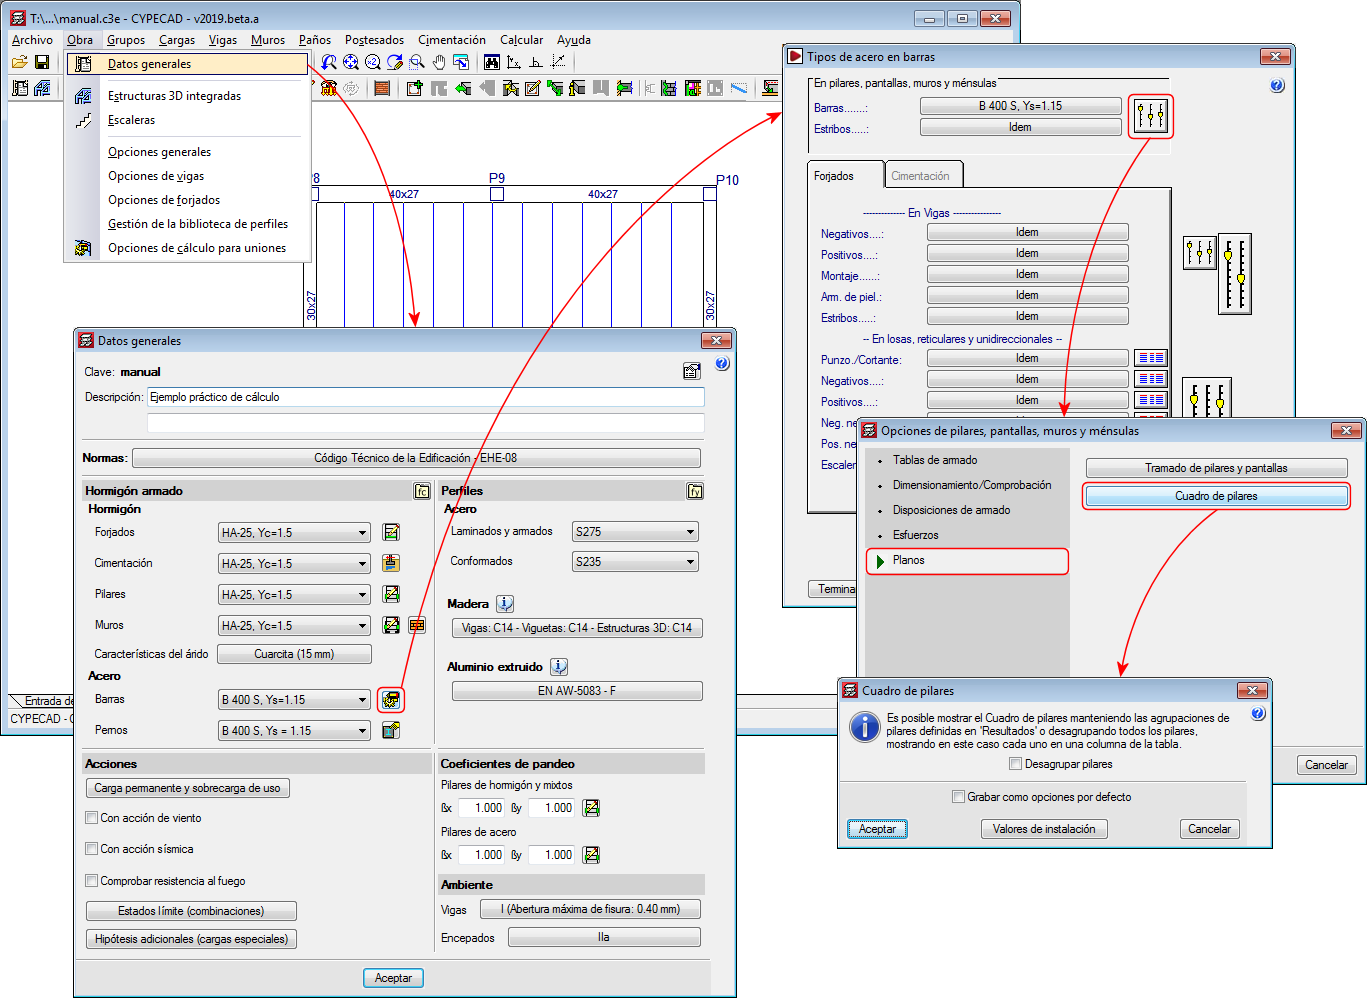
Task: Open Cimentación concrete type dropdown
Action: click(294, 564)
